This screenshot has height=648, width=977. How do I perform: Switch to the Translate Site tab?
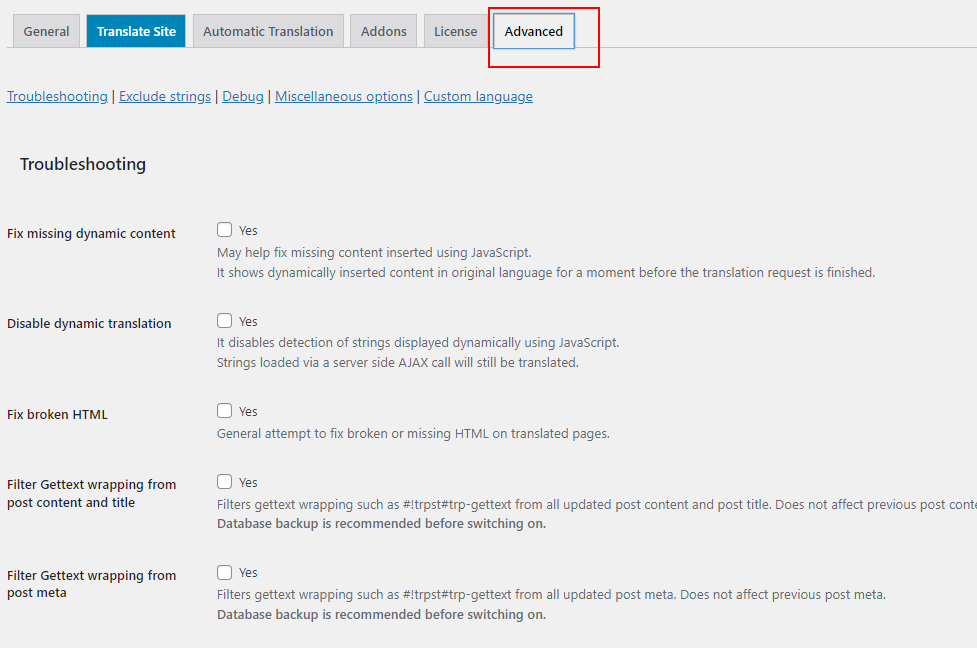click(136, 31)
